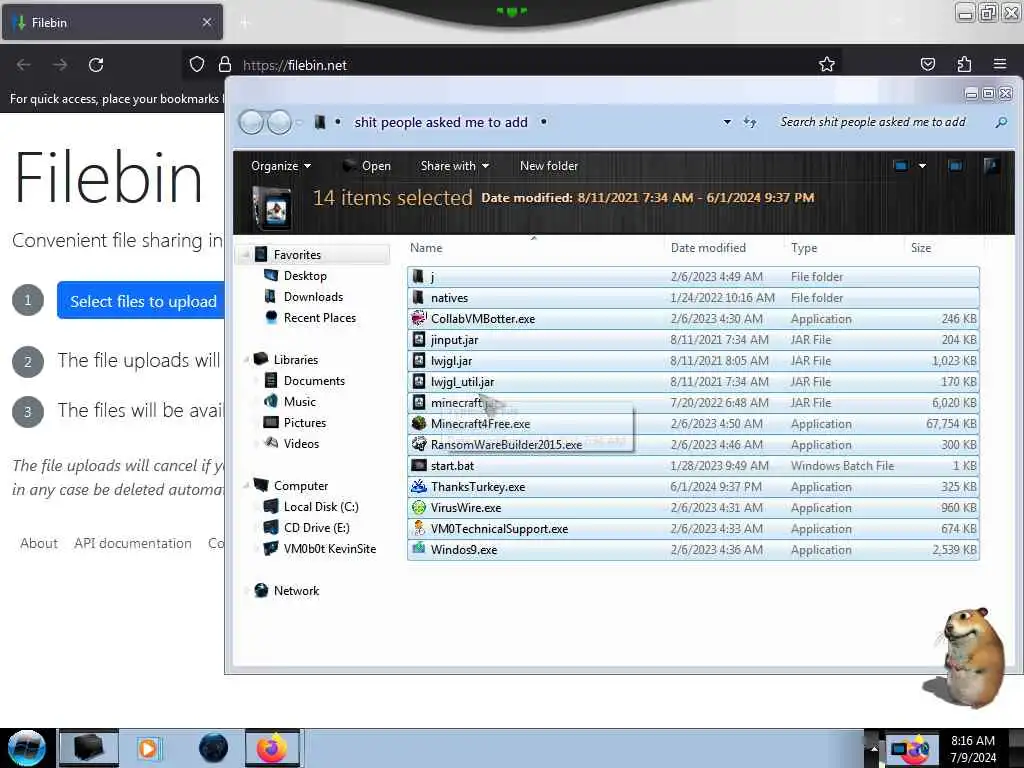Click the VirusWire.exe icon

point(419,507)
